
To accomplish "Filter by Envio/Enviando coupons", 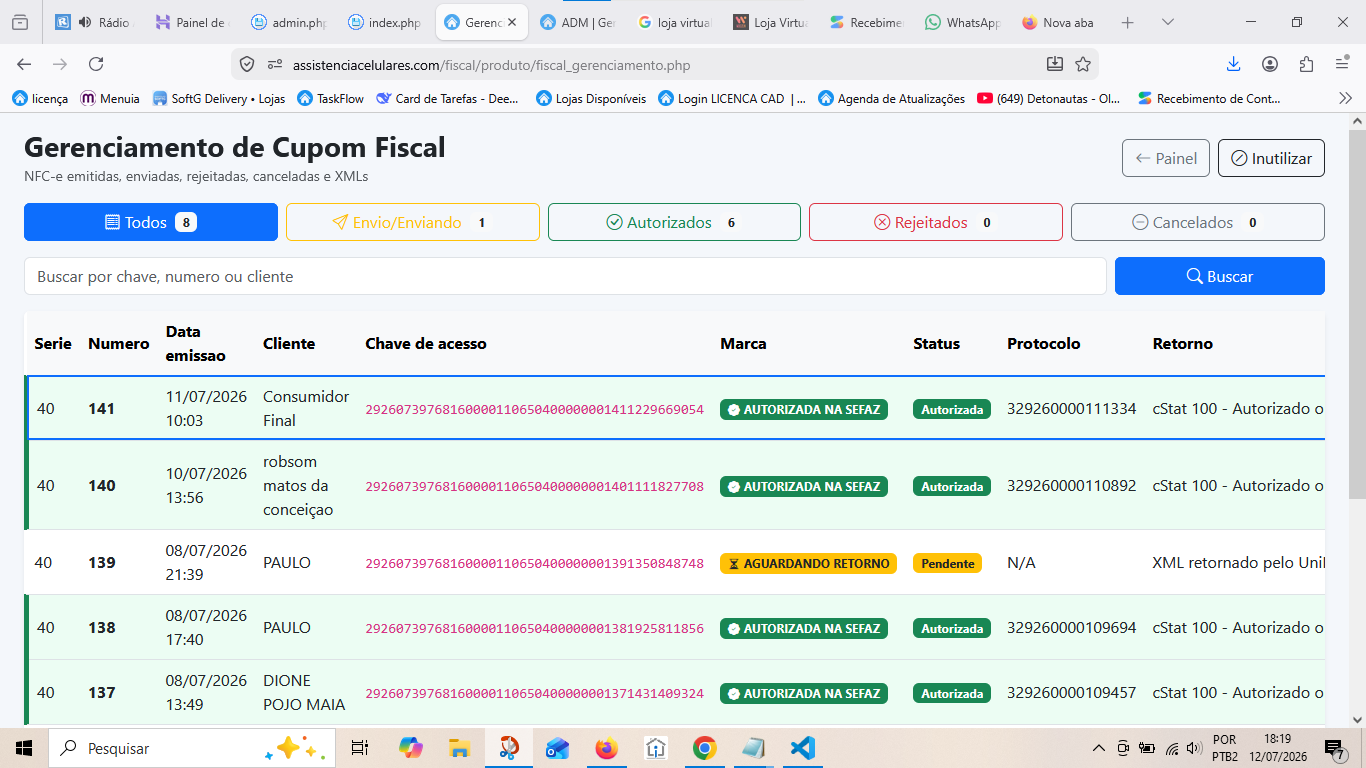I will tap(413, 222).
